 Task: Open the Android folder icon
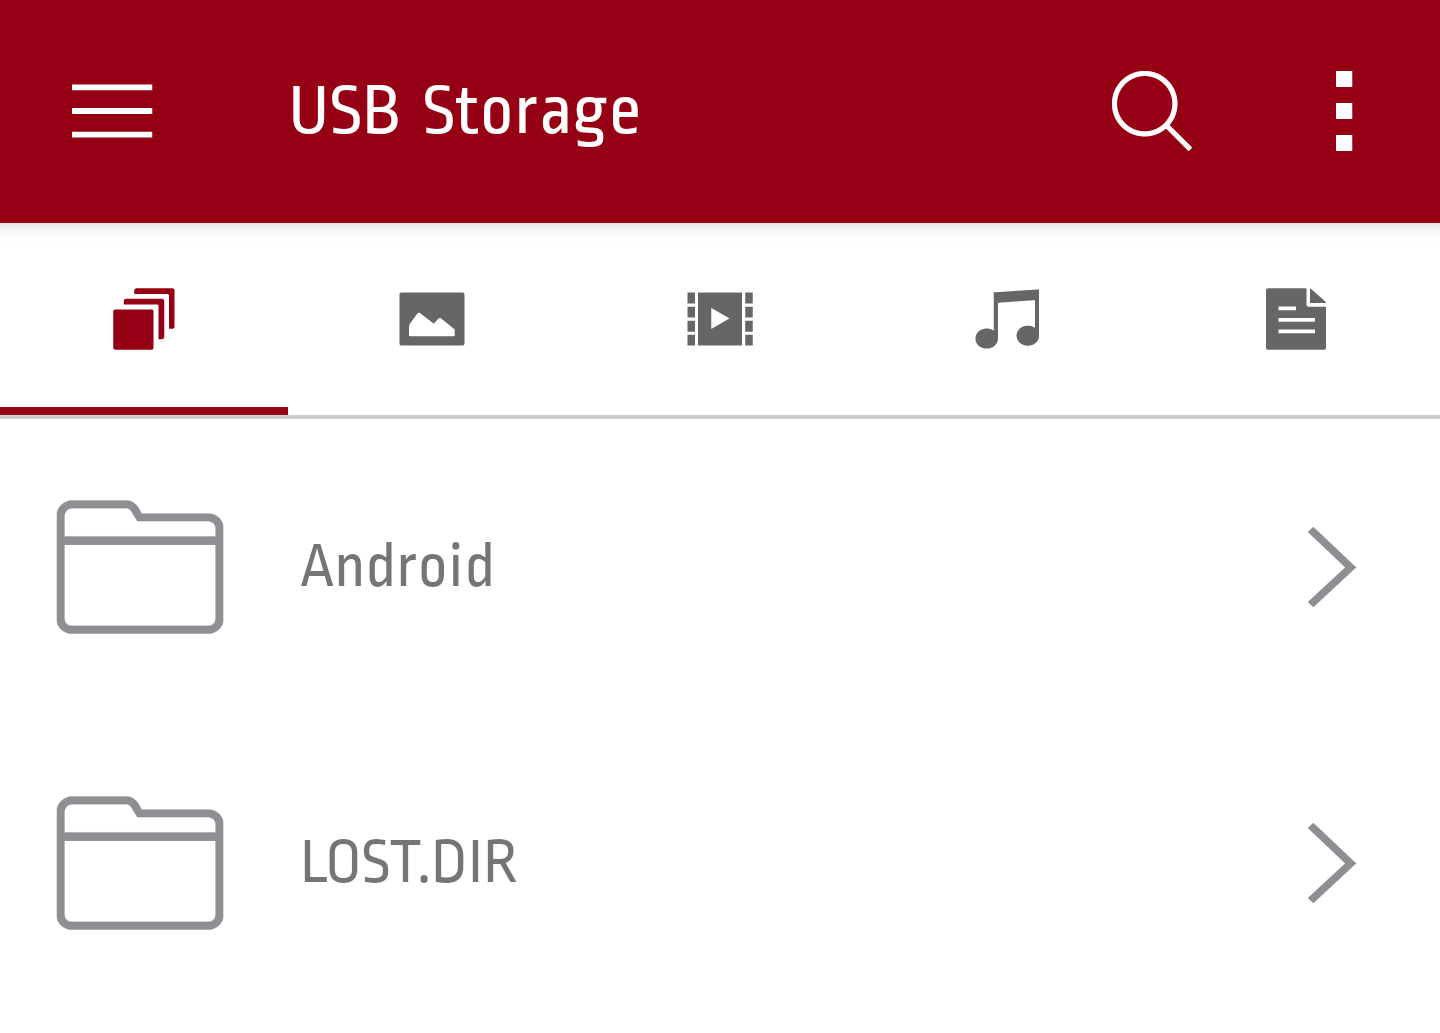coord(140,567)
